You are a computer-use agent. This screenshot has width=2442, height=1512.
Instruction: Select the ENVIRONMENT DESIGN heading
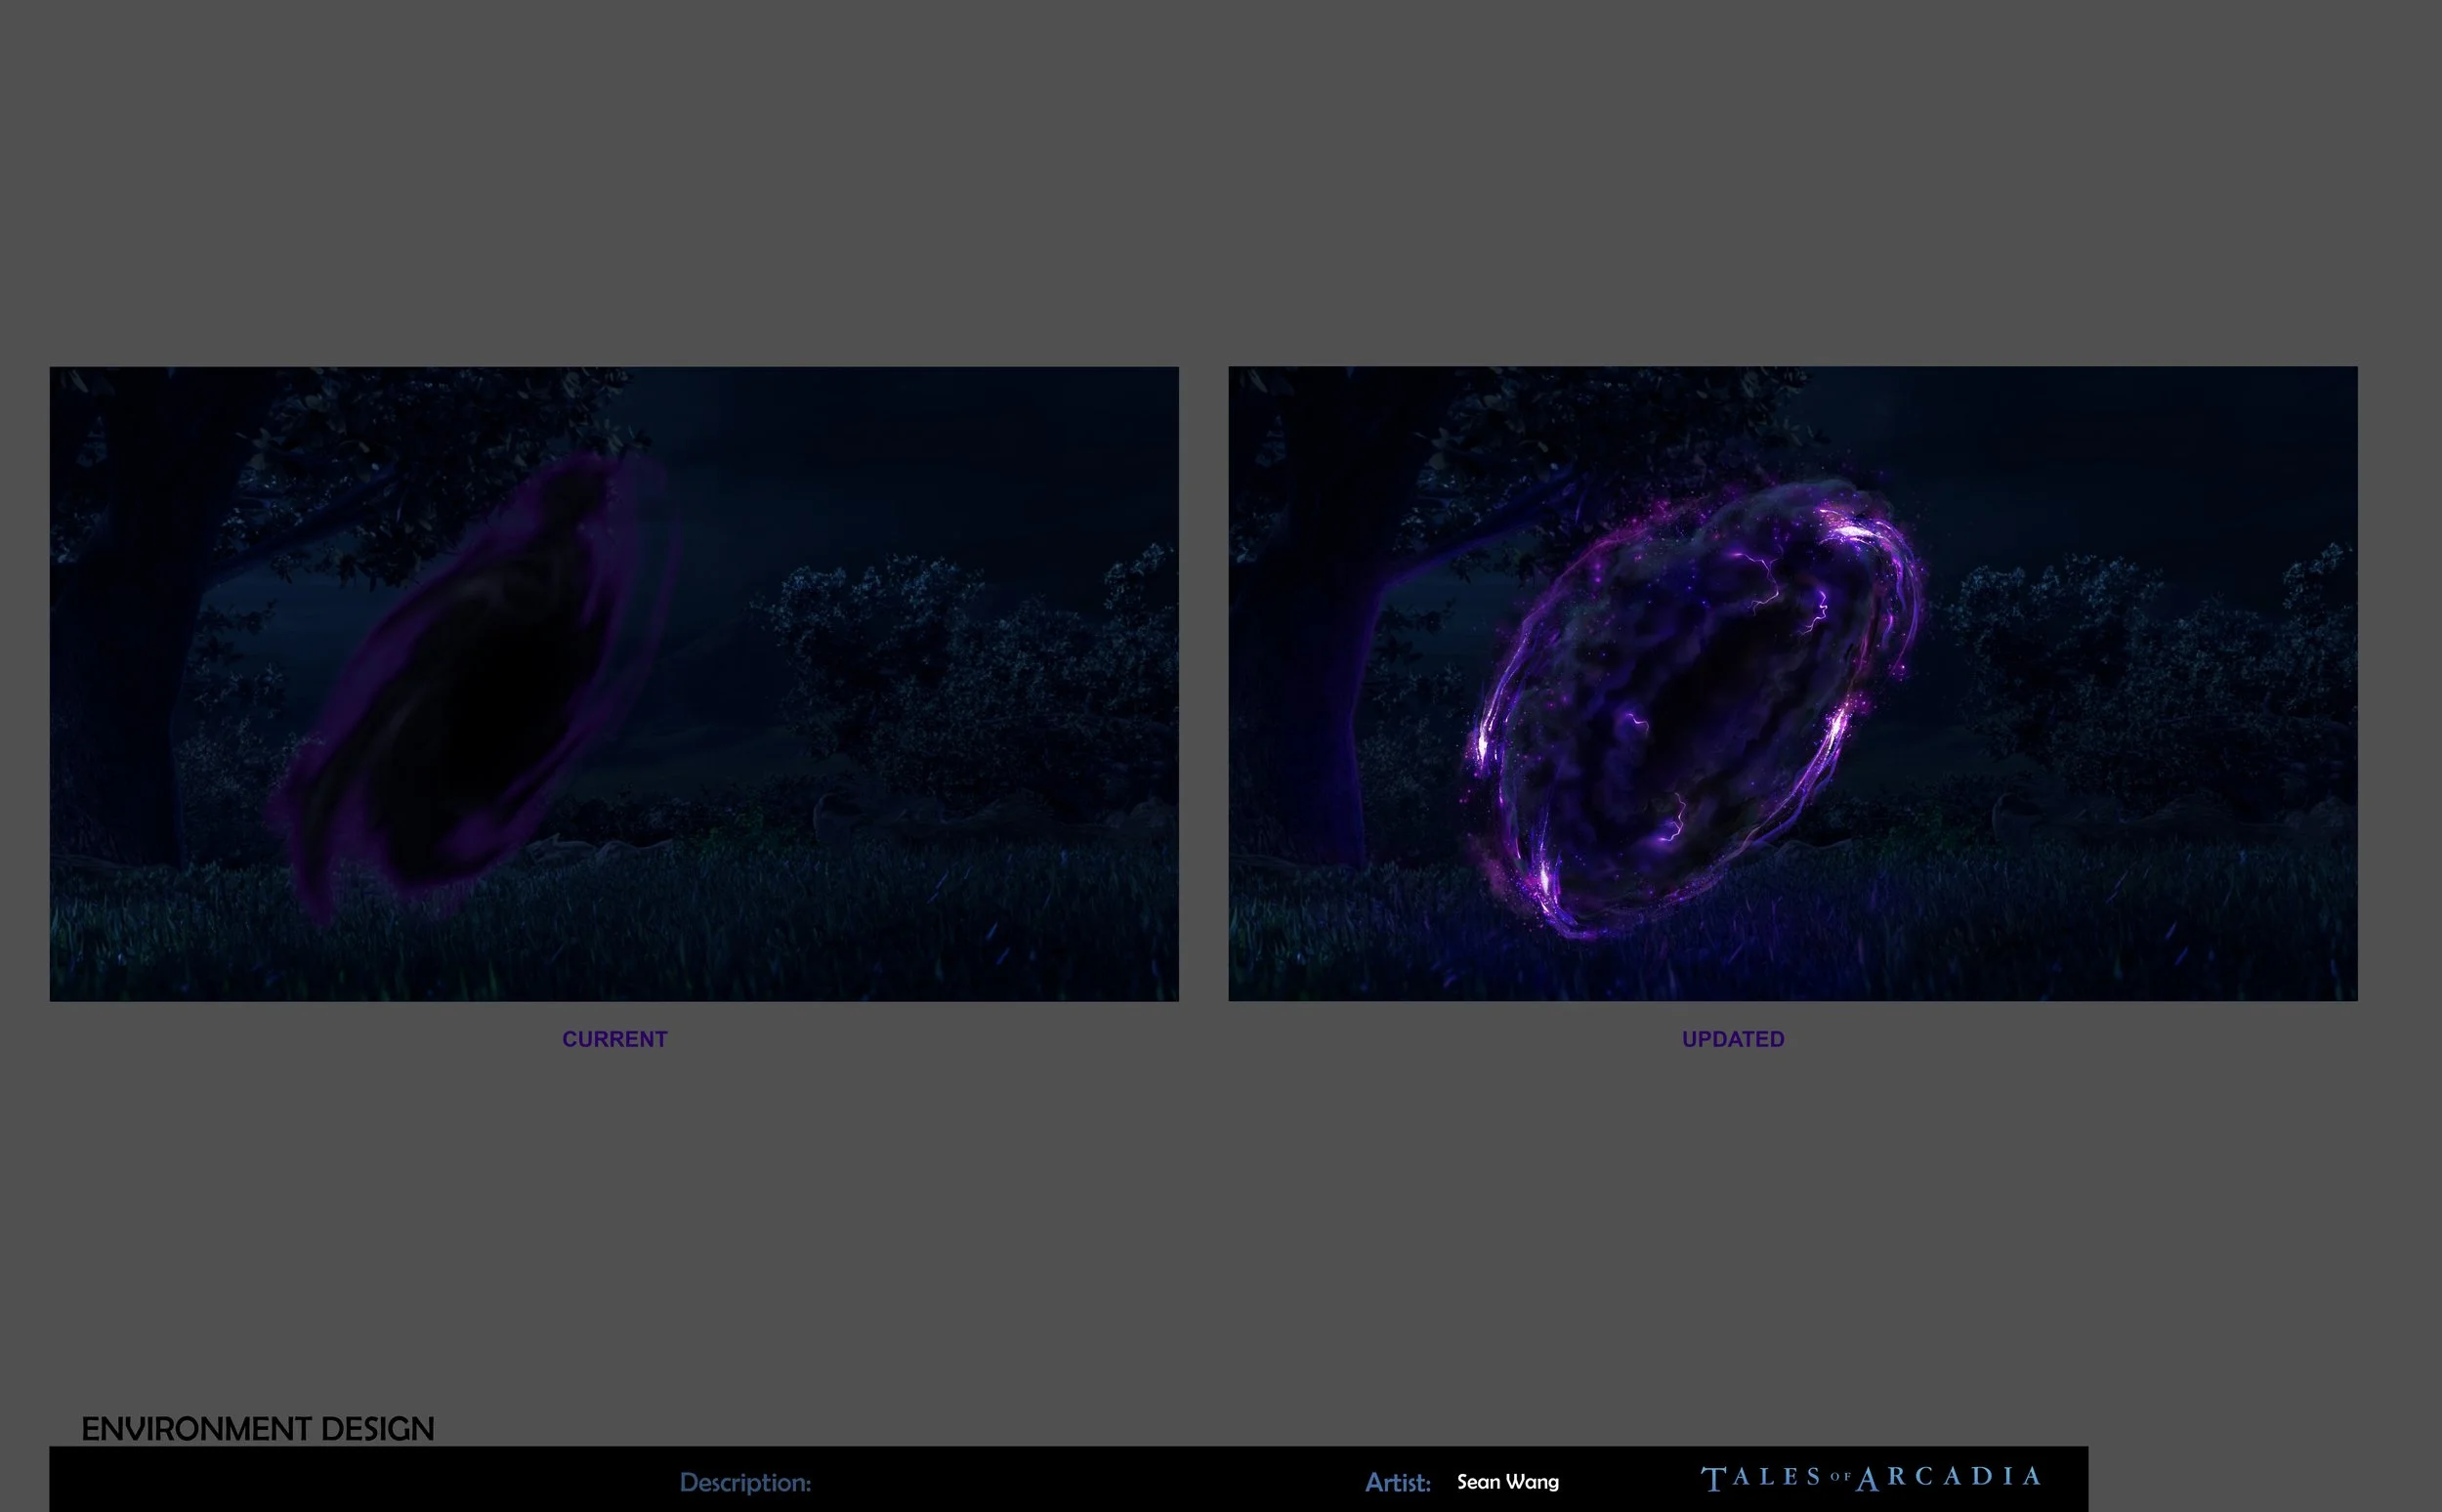tap(258, 1429)
